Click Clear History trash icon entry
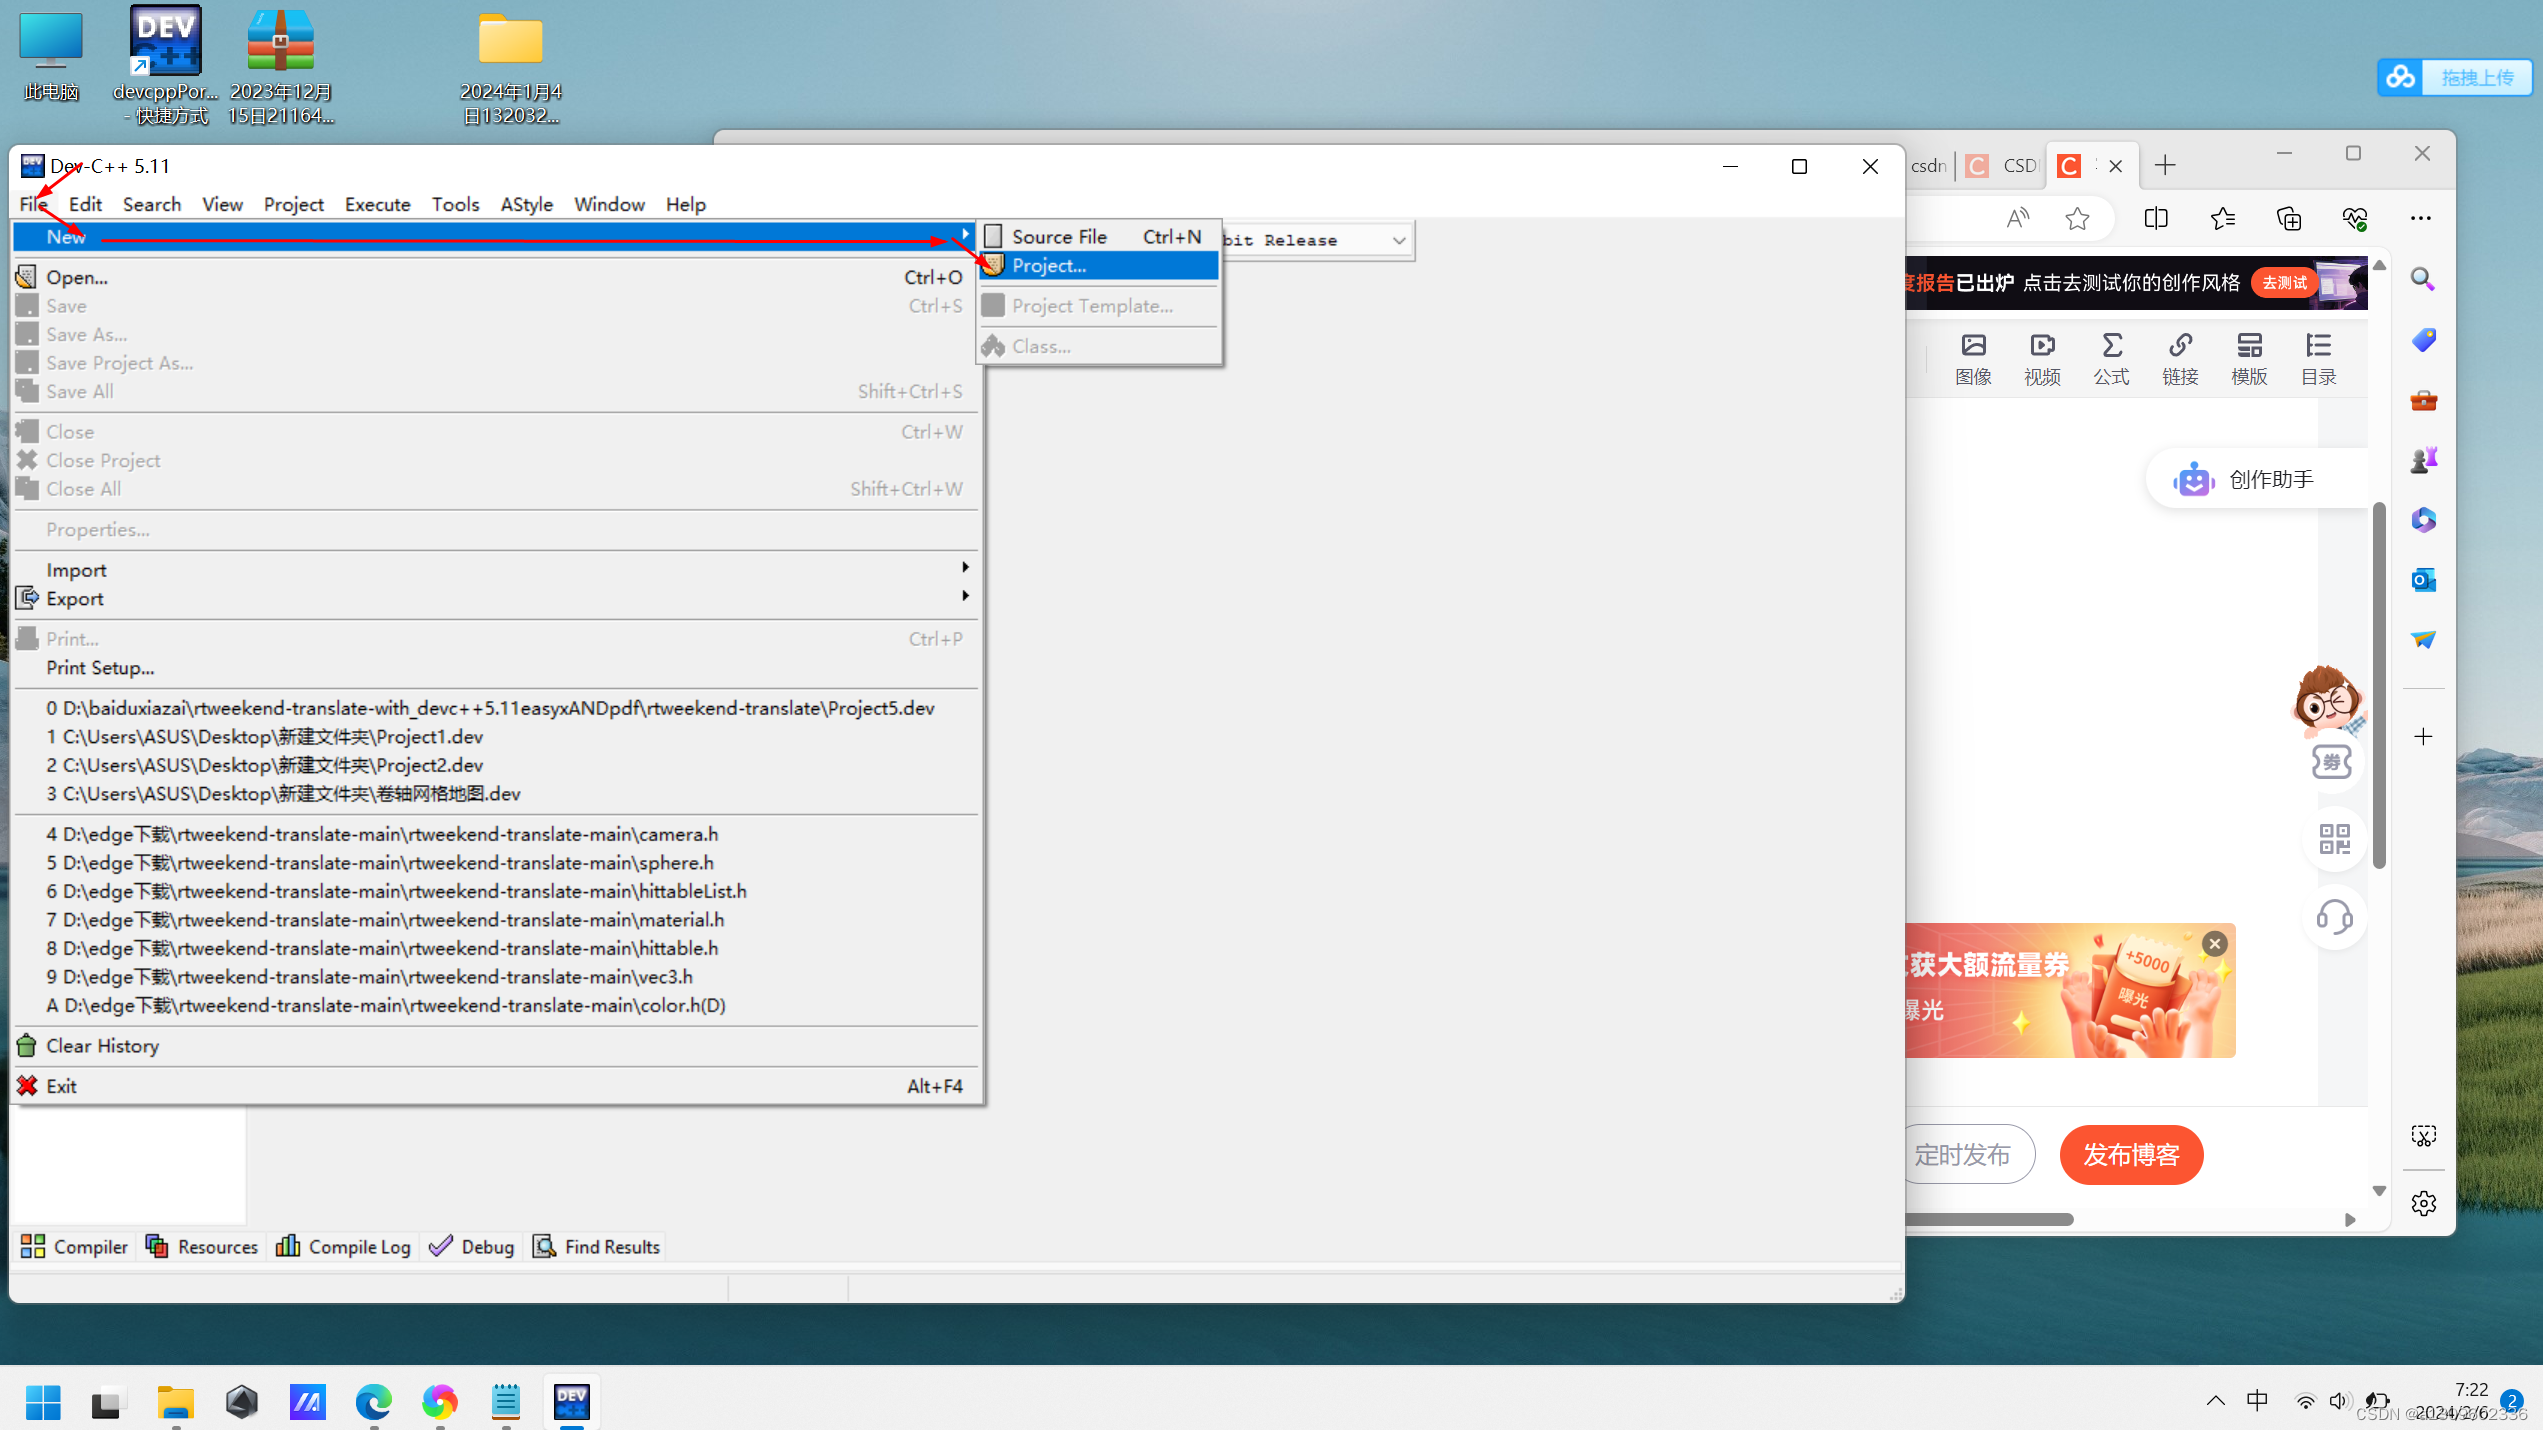 point(102,1045)
